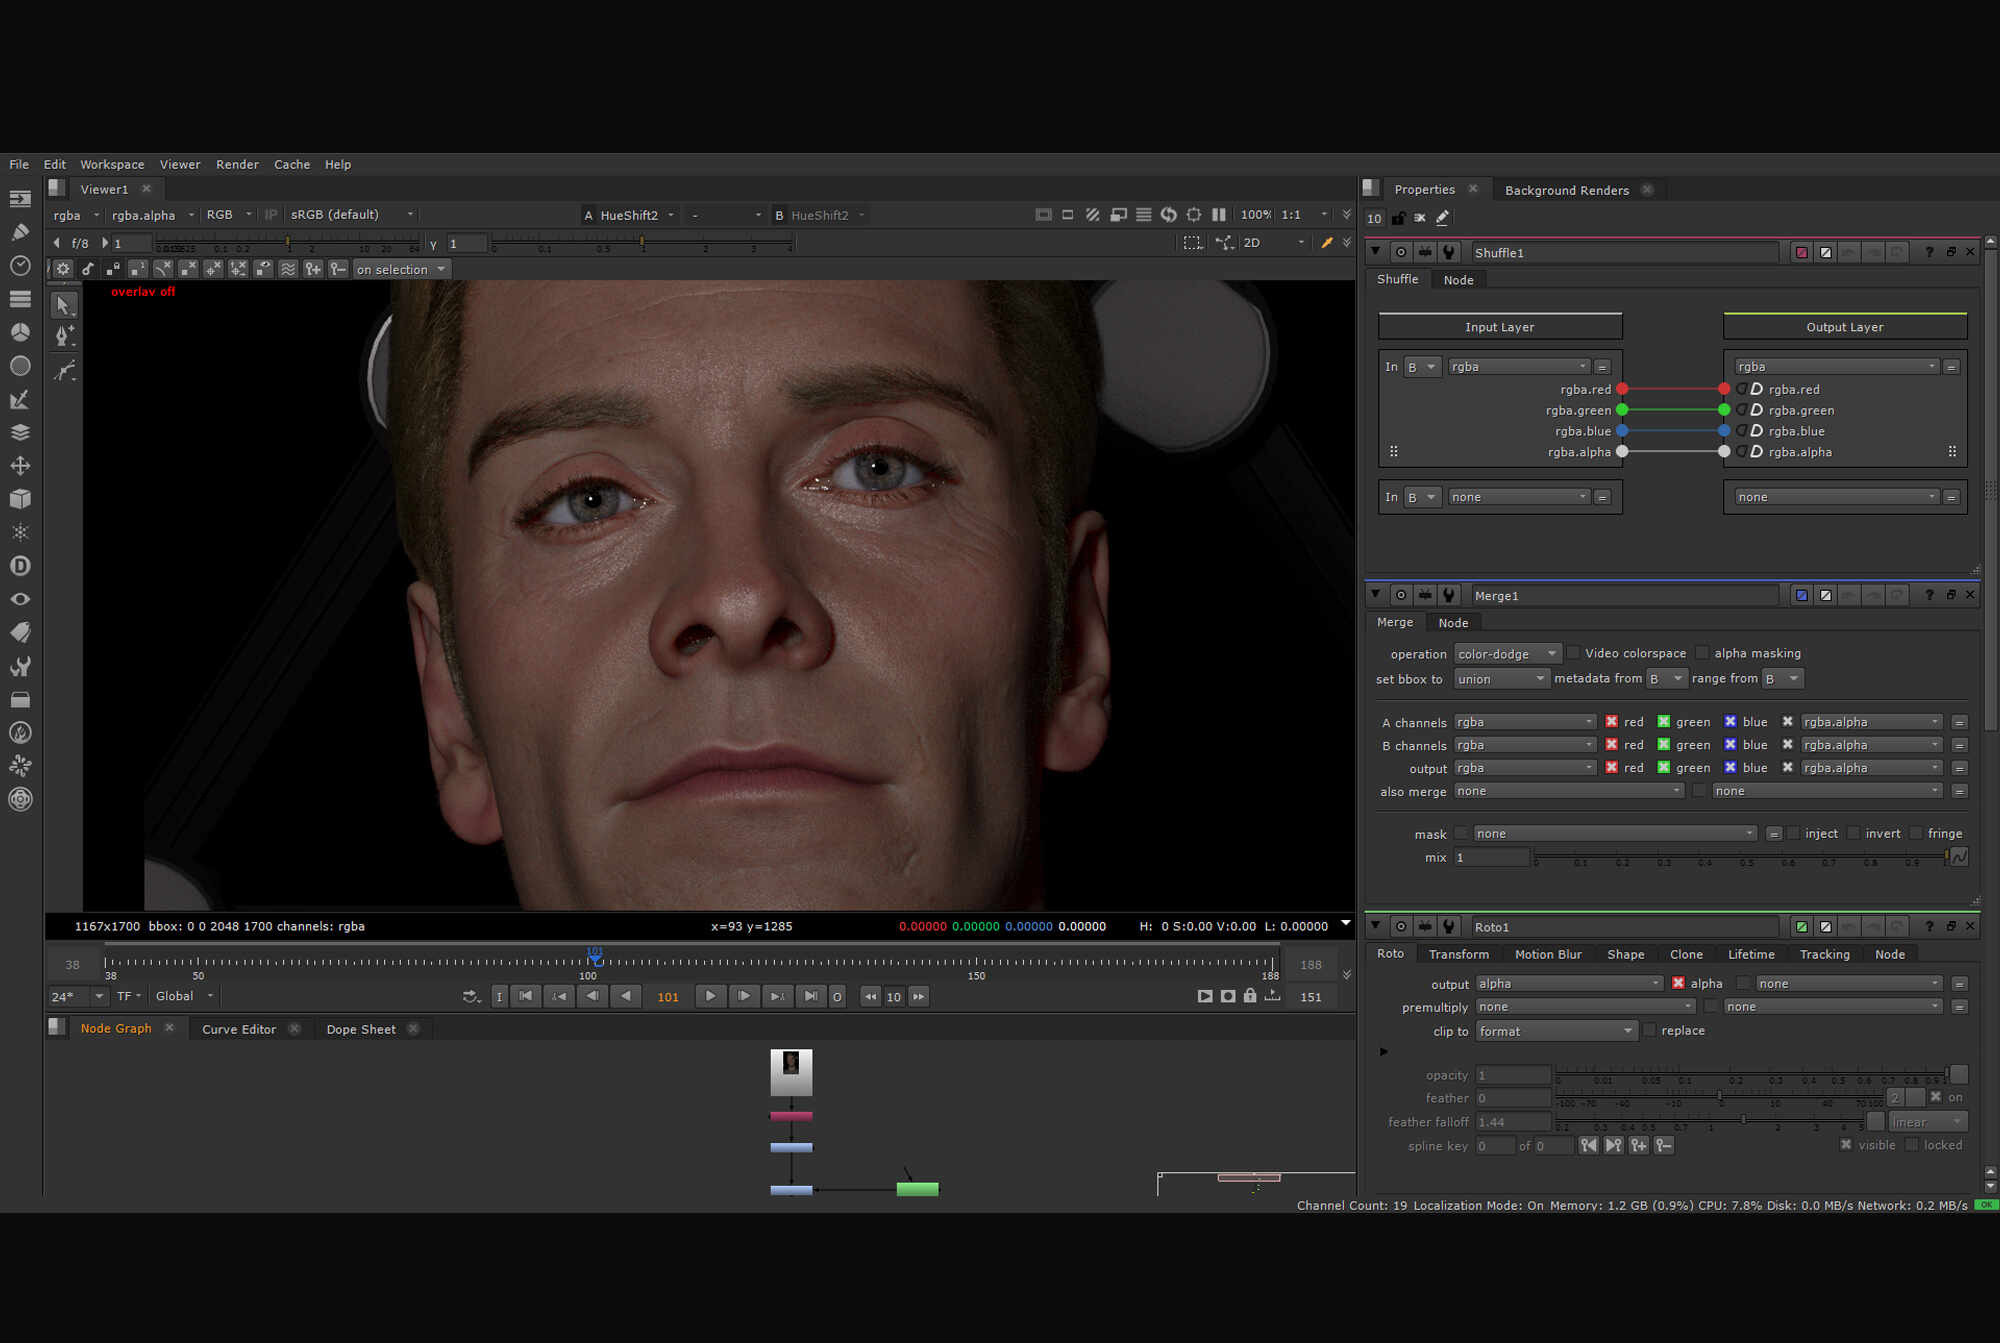The height and width of the screenshot is (1343, 2000).
Task: Enable the mask invert checkbox
Action: pos(1854,833)
